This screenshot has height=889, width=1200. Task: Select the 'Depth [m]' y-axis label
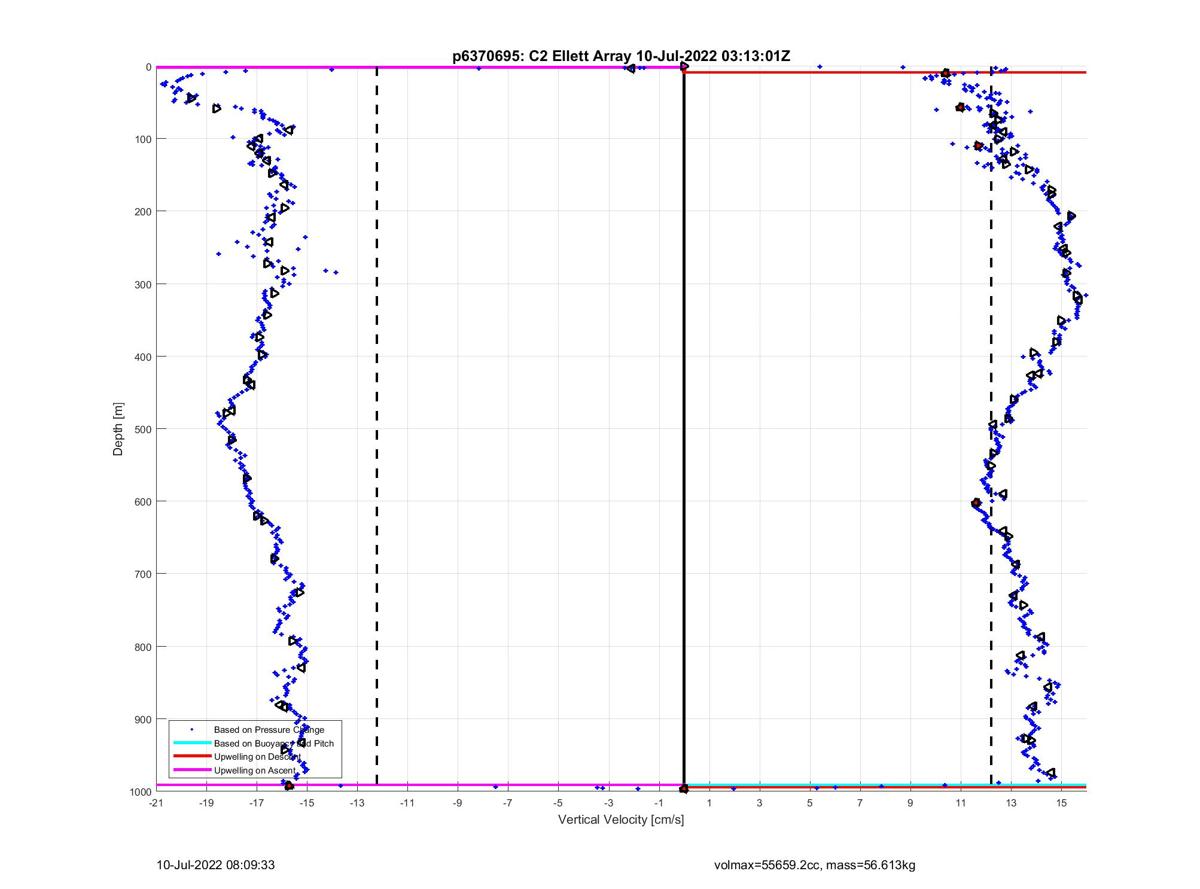(119, 428)
